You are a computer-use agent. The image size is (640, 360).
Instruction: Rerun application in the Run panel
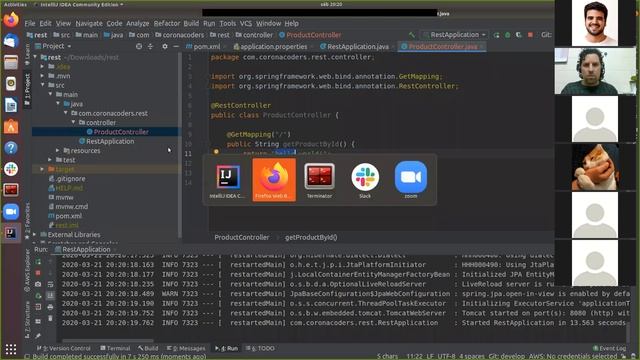(38, 262)
